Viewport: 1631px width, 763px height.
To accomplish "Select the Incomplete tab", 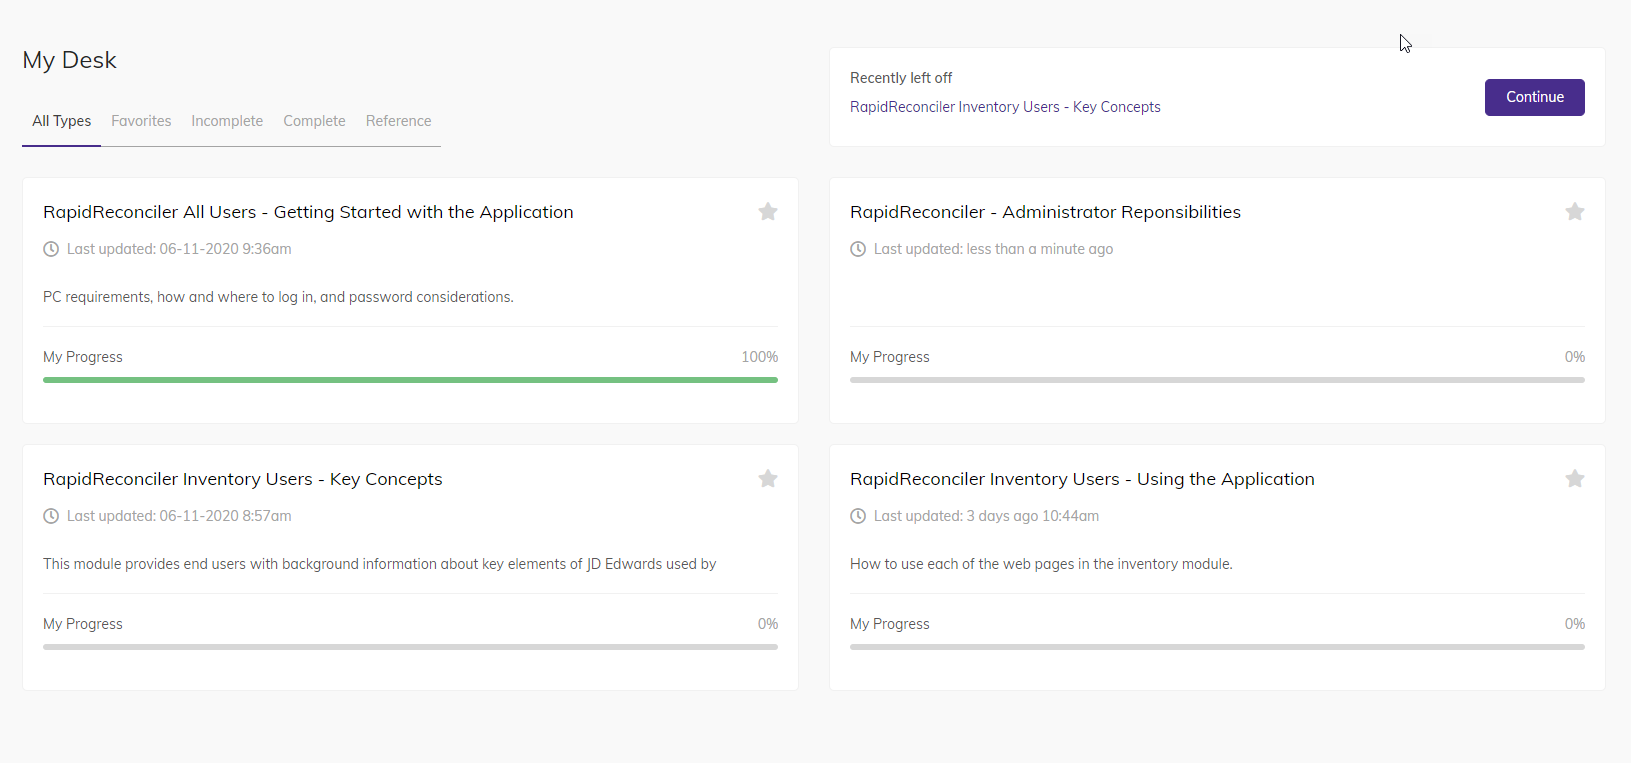I will click(x=227, y=121).
